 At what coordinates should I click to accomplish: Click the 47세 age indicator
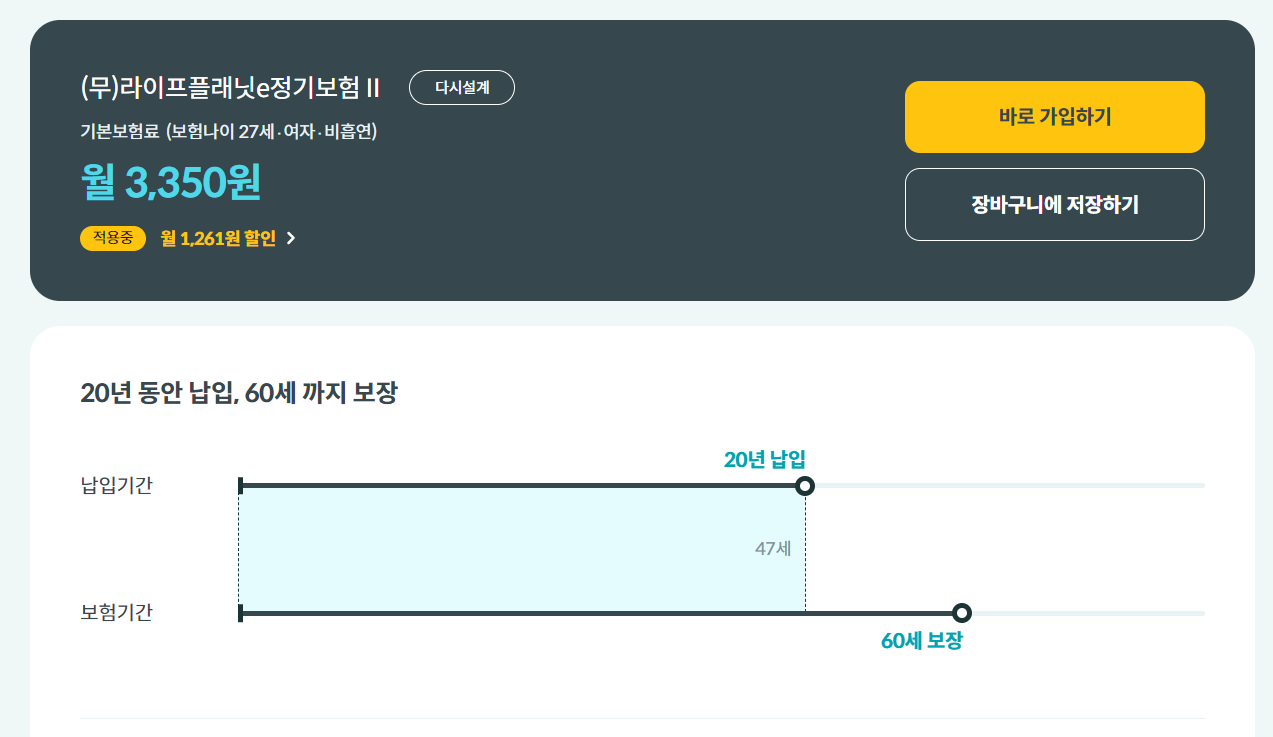point(770,548)
